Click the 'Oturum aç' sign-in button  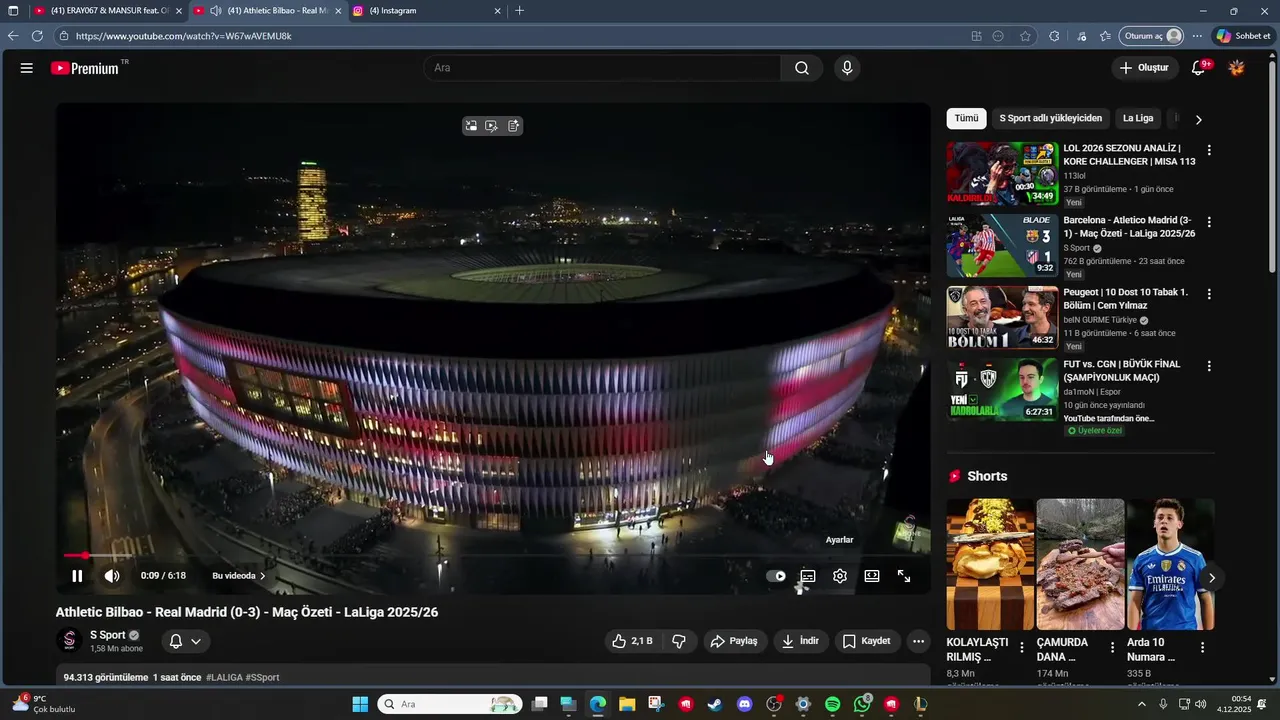1152,36
